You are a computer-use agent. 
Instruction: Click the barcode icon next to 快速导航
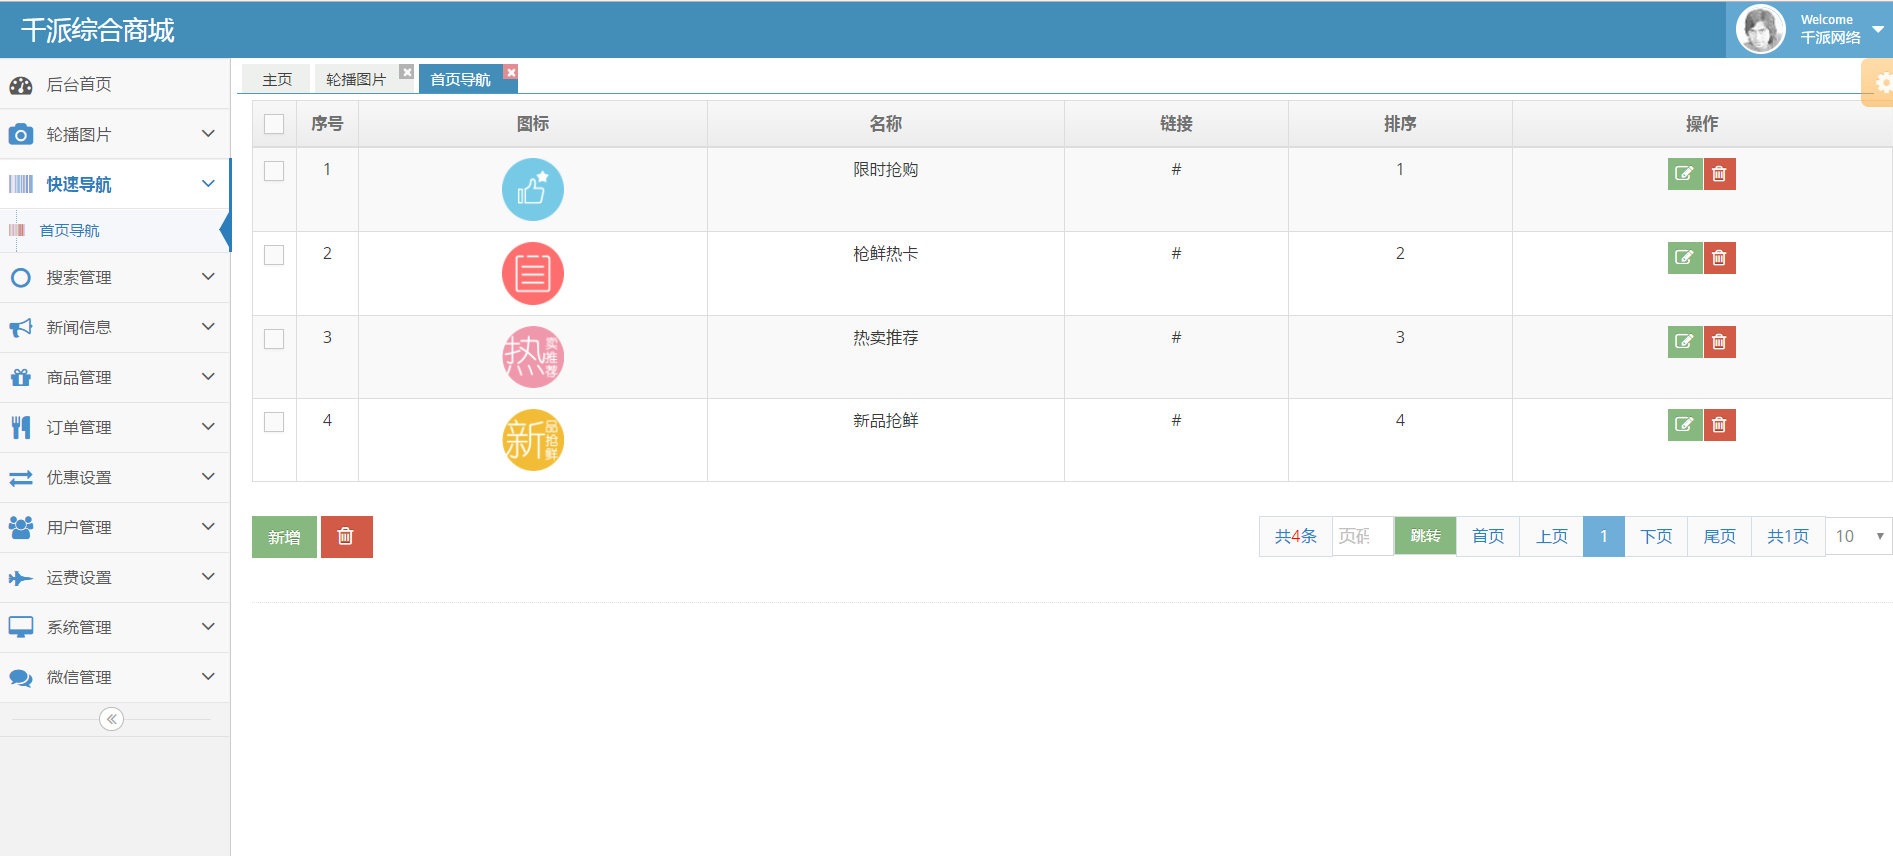pyautogui.click(x=21, y=184)
